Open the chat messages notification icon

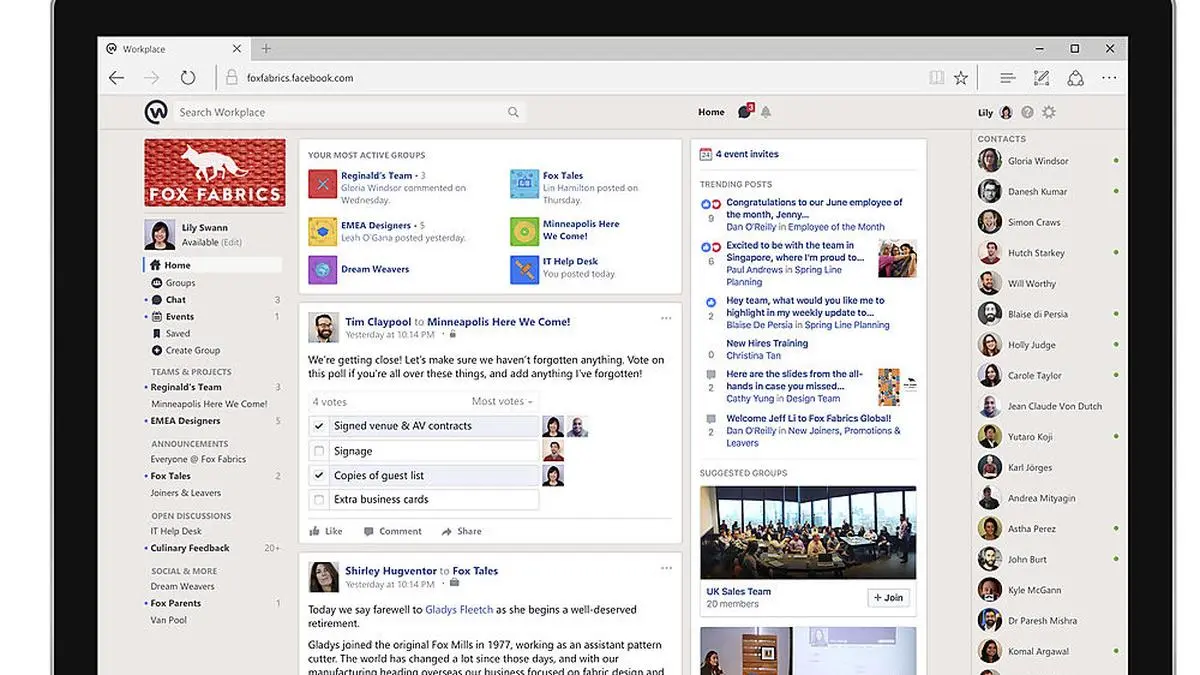[744, 112]
